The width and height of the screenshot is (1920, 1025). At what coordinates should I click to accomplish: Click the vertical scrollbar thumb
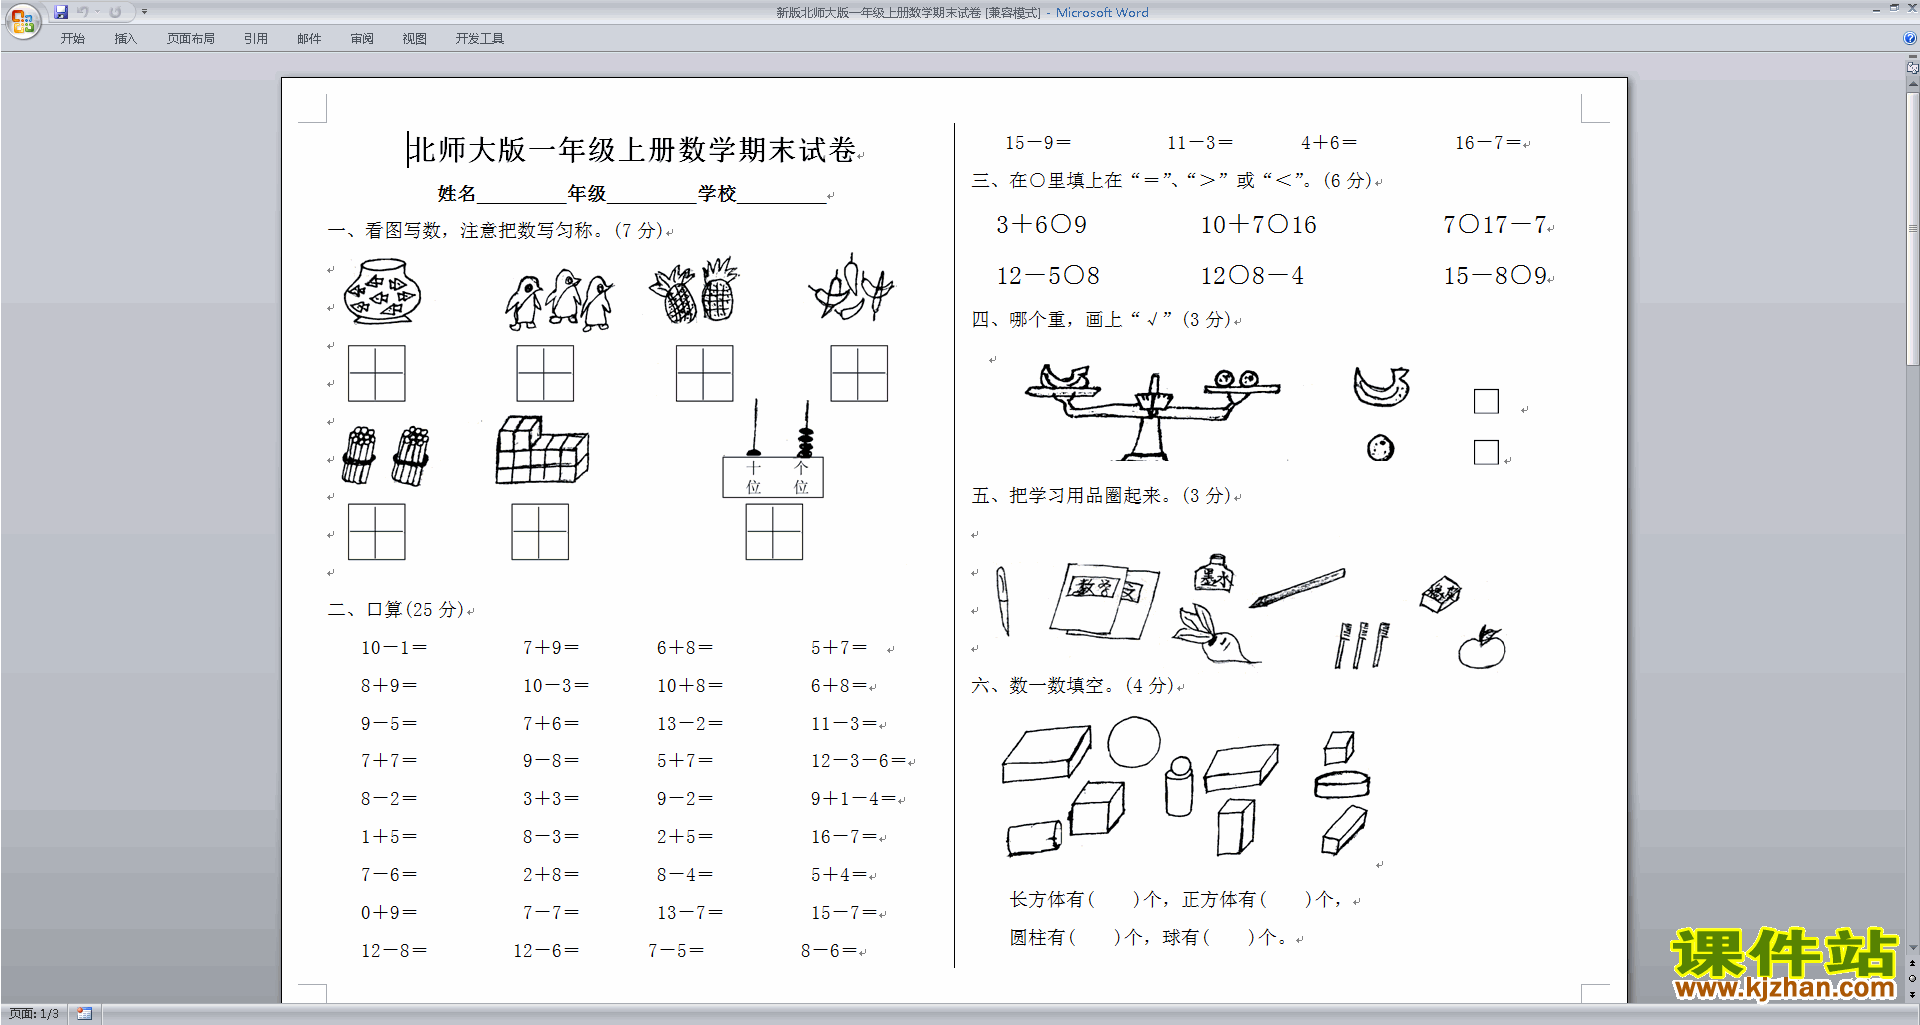1913,230
